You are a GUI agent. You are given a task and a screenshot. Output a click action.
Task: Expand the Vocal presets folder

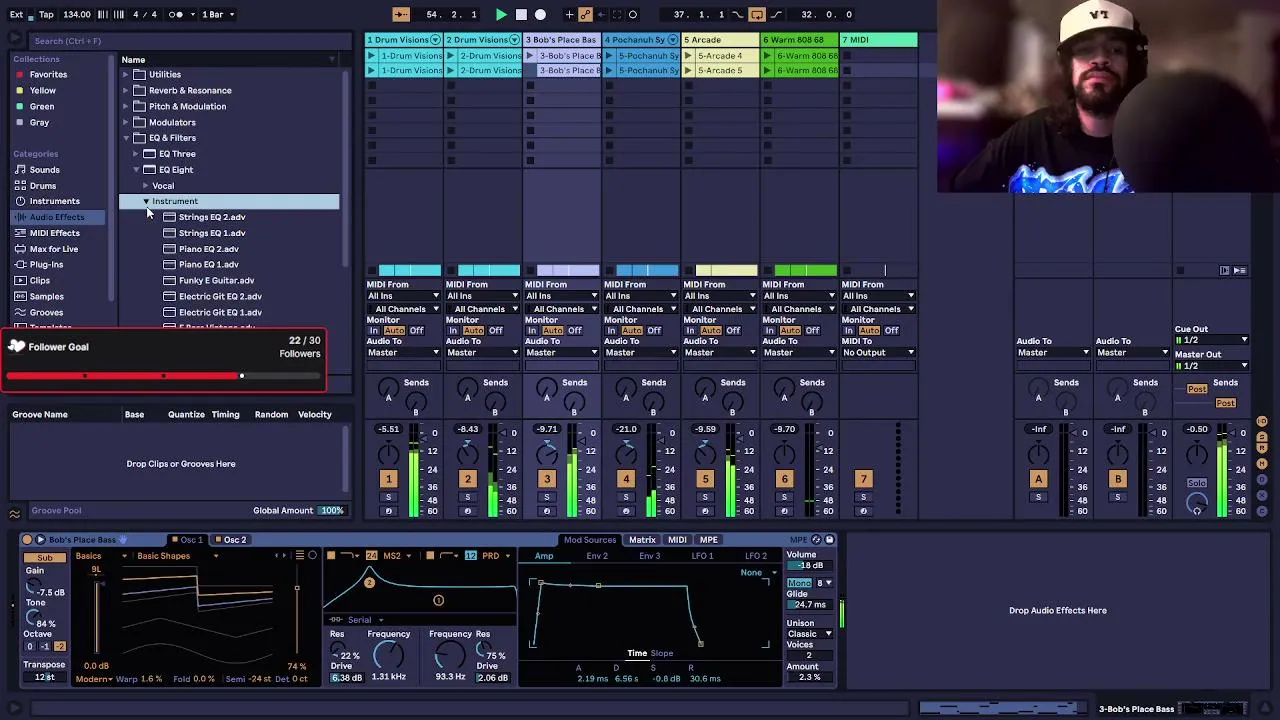[146, 186]
